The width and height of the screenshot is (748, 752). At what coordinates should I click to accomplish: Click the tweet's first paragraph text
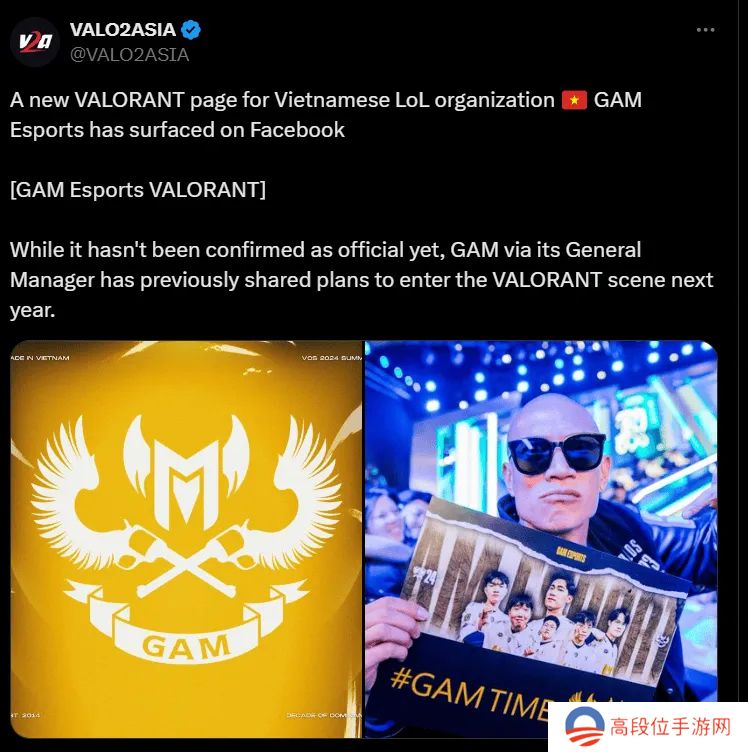click(x=326, y=115)
